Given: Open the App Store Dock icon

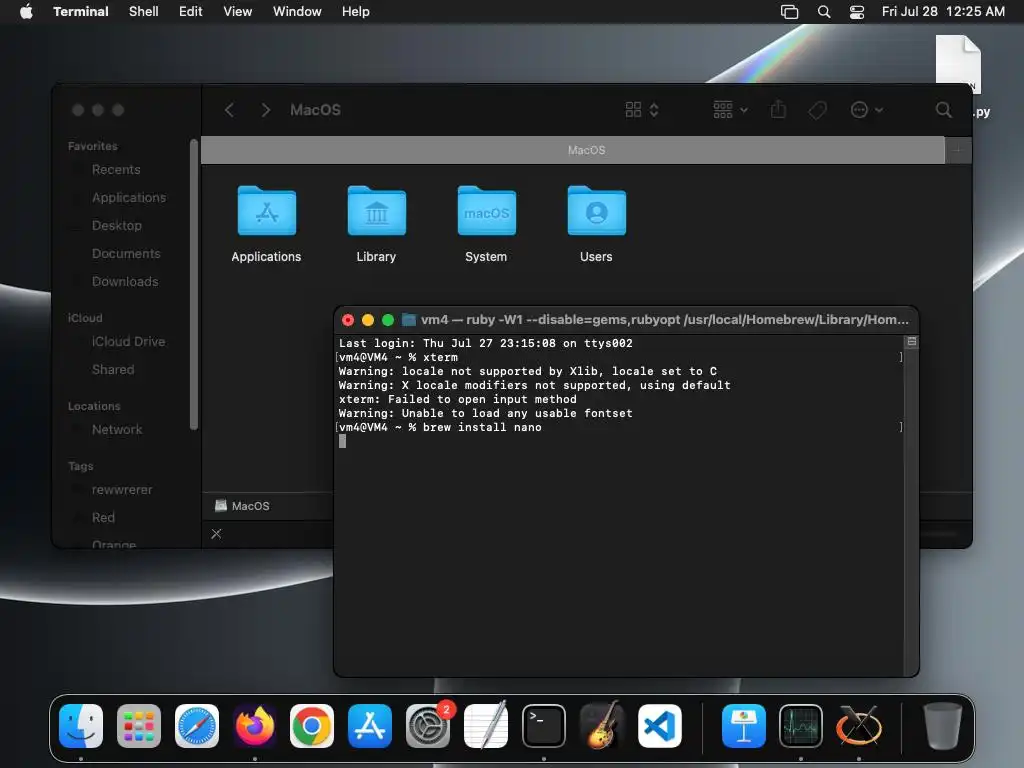Looking at the screenshot, I should coord(370,726).
